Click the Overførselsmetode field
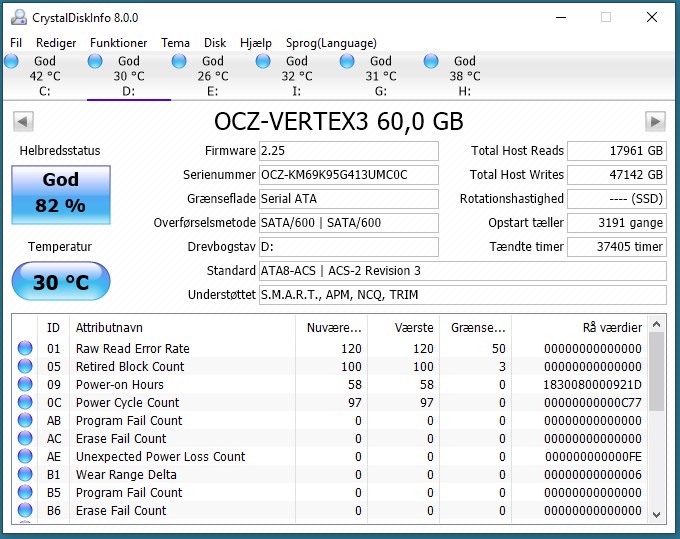 coord(349,223)
